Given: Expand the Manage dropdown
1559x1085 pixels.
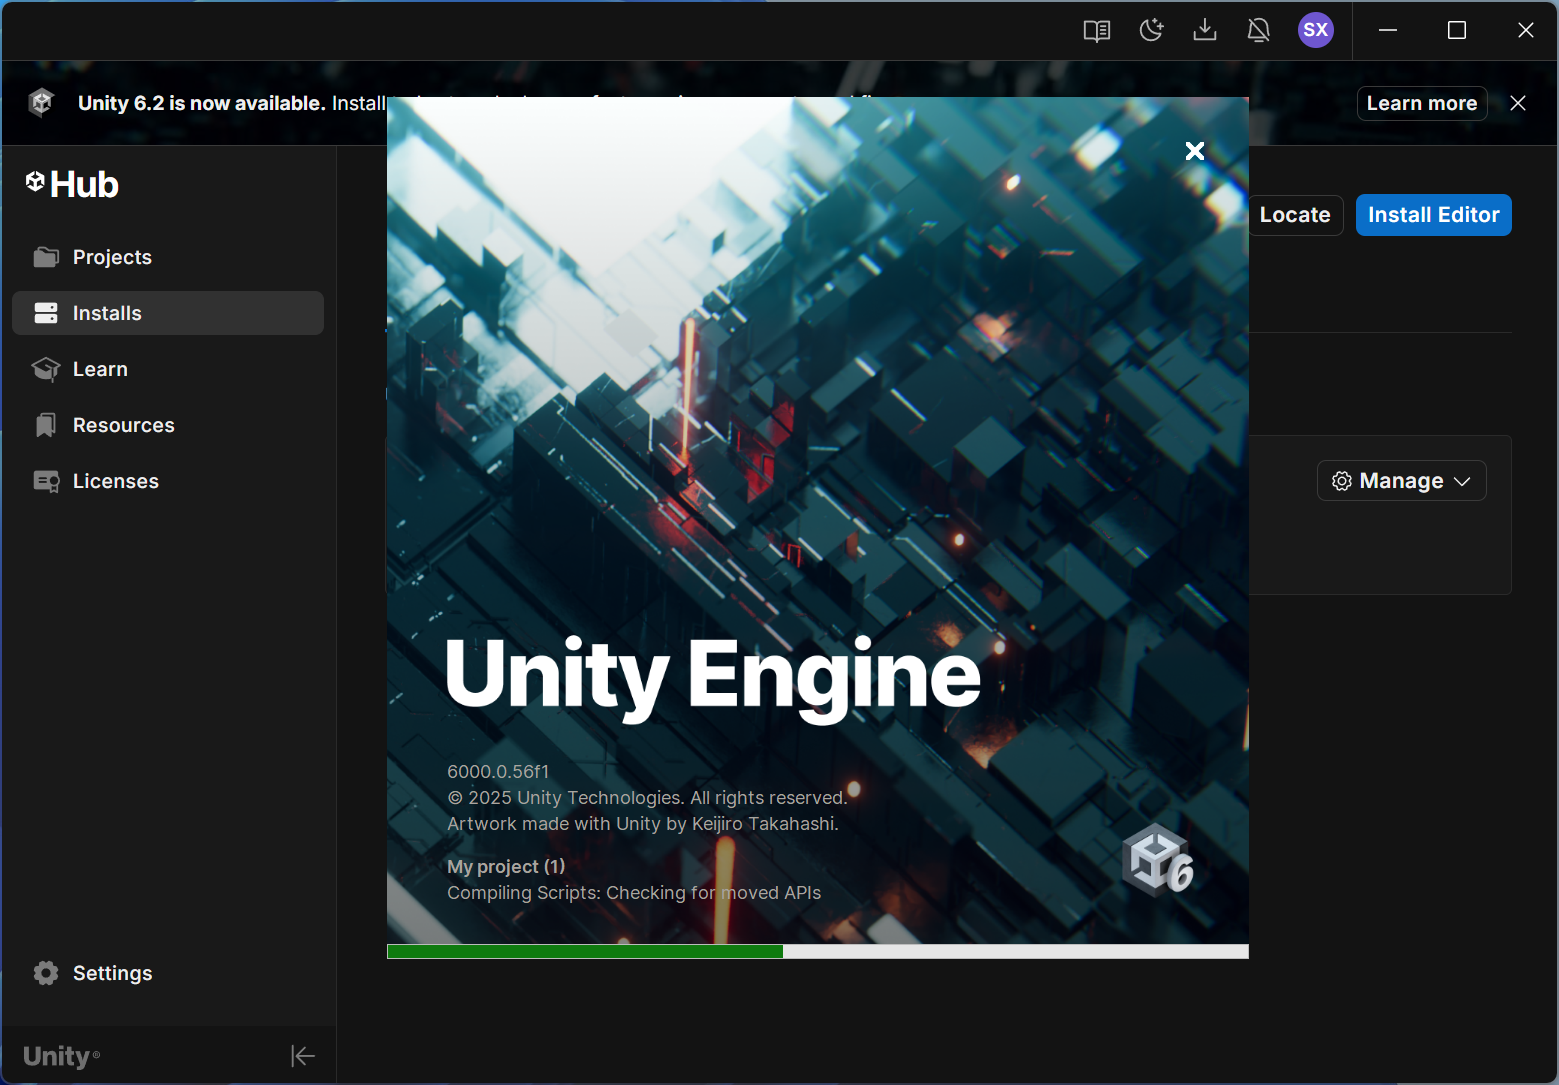Looking at the screenshot, I should pos(1401,481).
